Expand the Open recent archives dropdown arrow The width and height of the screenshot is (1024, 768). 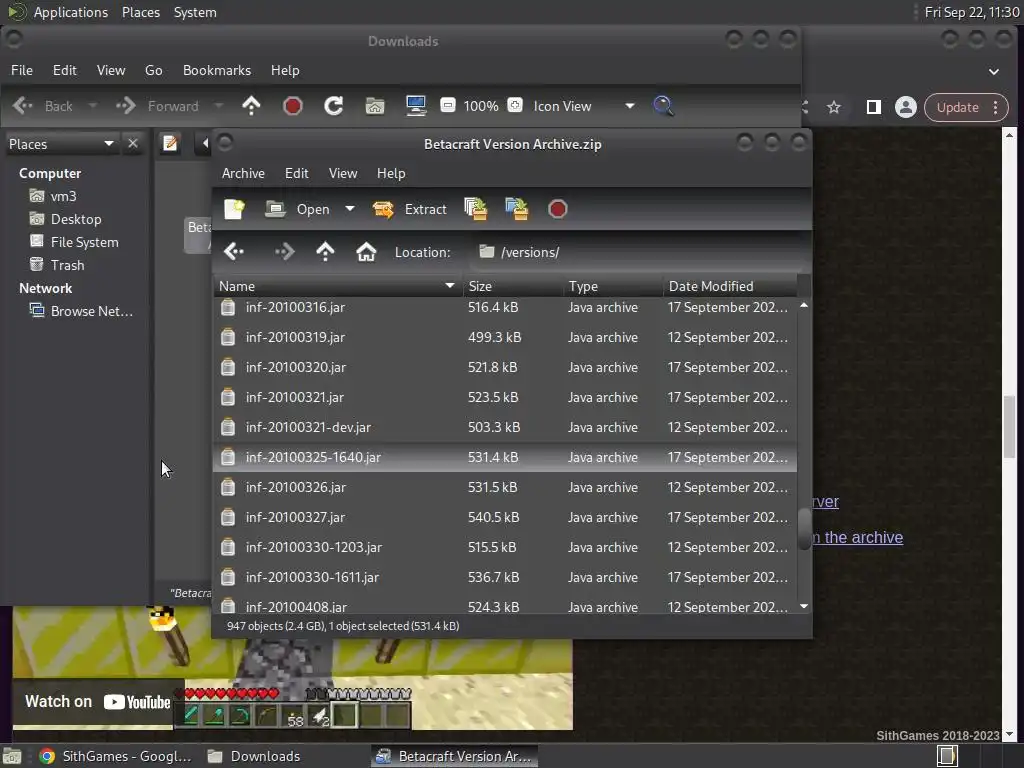(350, 209)
